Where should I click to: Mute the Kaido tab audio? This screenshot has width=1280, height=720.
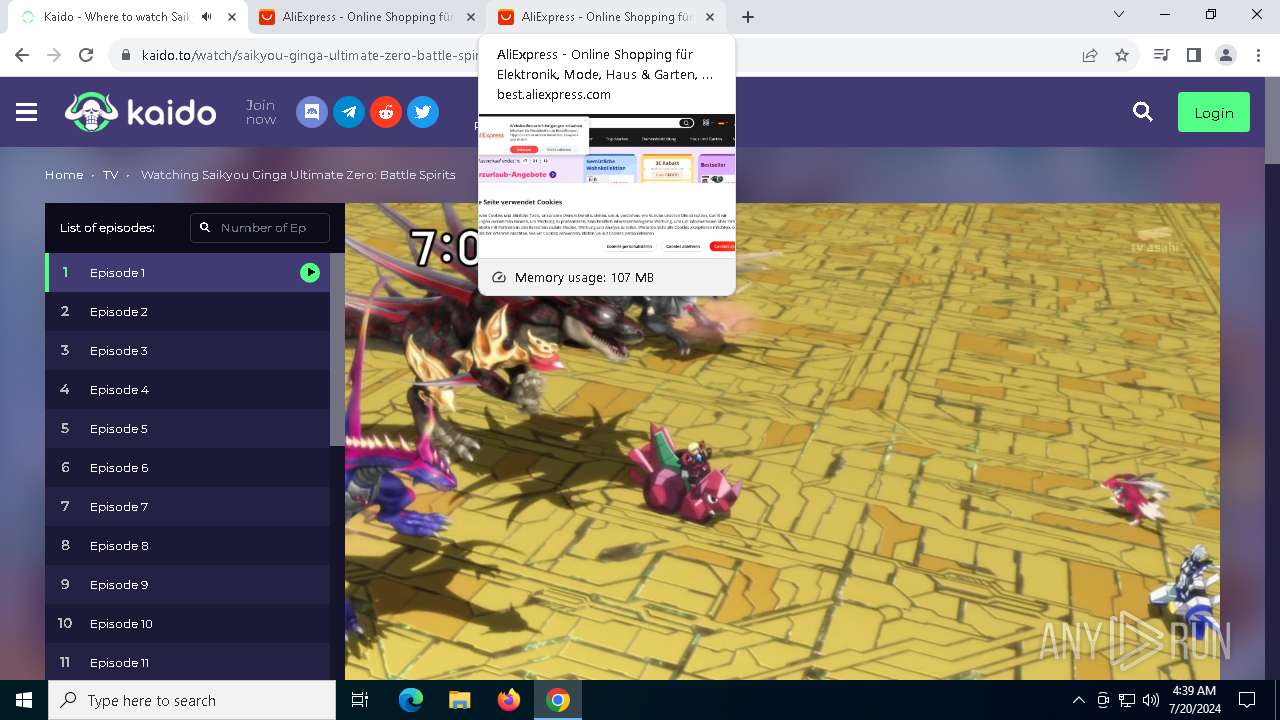coord(207,17)
